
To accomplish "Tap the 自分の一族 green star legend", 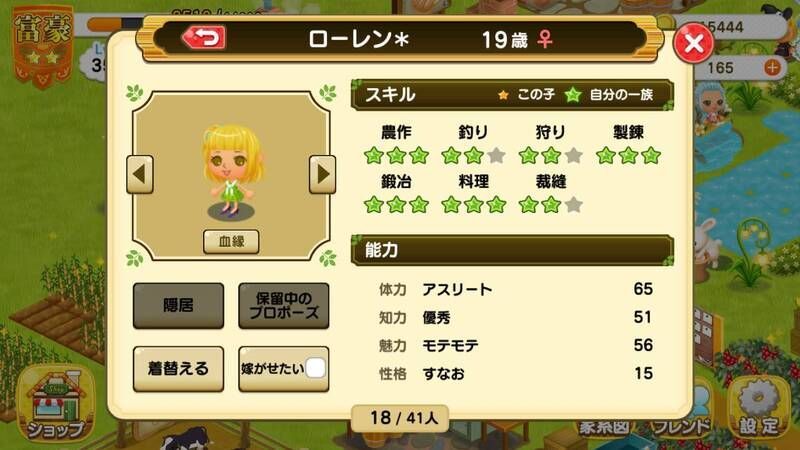I will [x=610, y=95].
